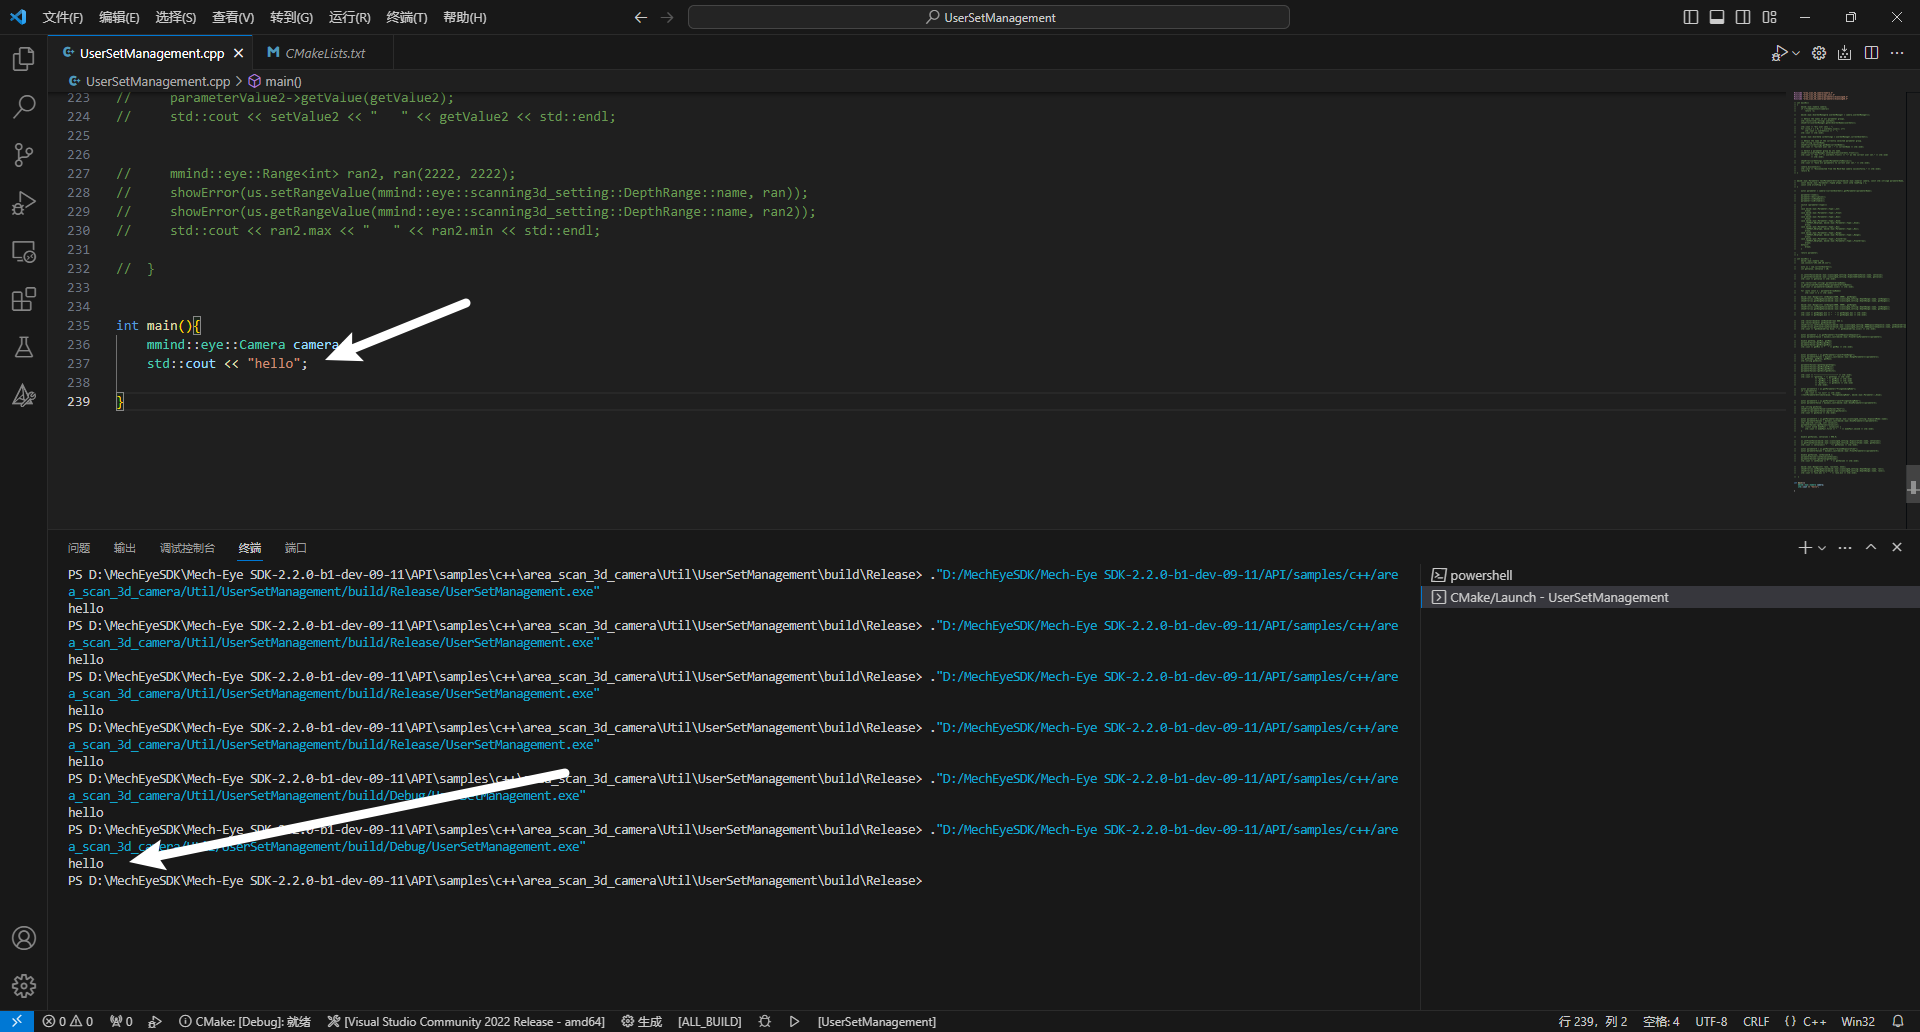The image size is (1920, 1032).
Task: Click the CMake Debug status bar item
Action: point(245,1021)
